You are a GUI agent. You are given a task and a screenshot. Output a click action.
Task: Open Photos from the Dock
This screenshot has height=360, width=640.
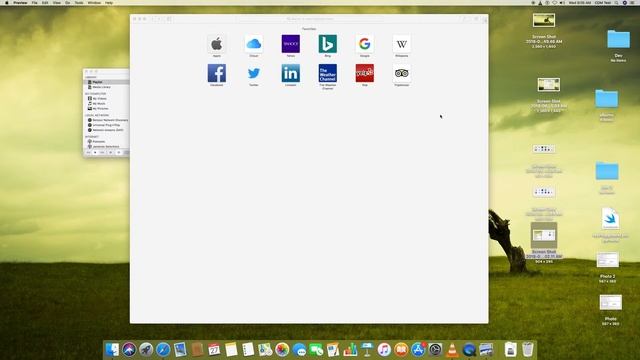click(282, 350)
